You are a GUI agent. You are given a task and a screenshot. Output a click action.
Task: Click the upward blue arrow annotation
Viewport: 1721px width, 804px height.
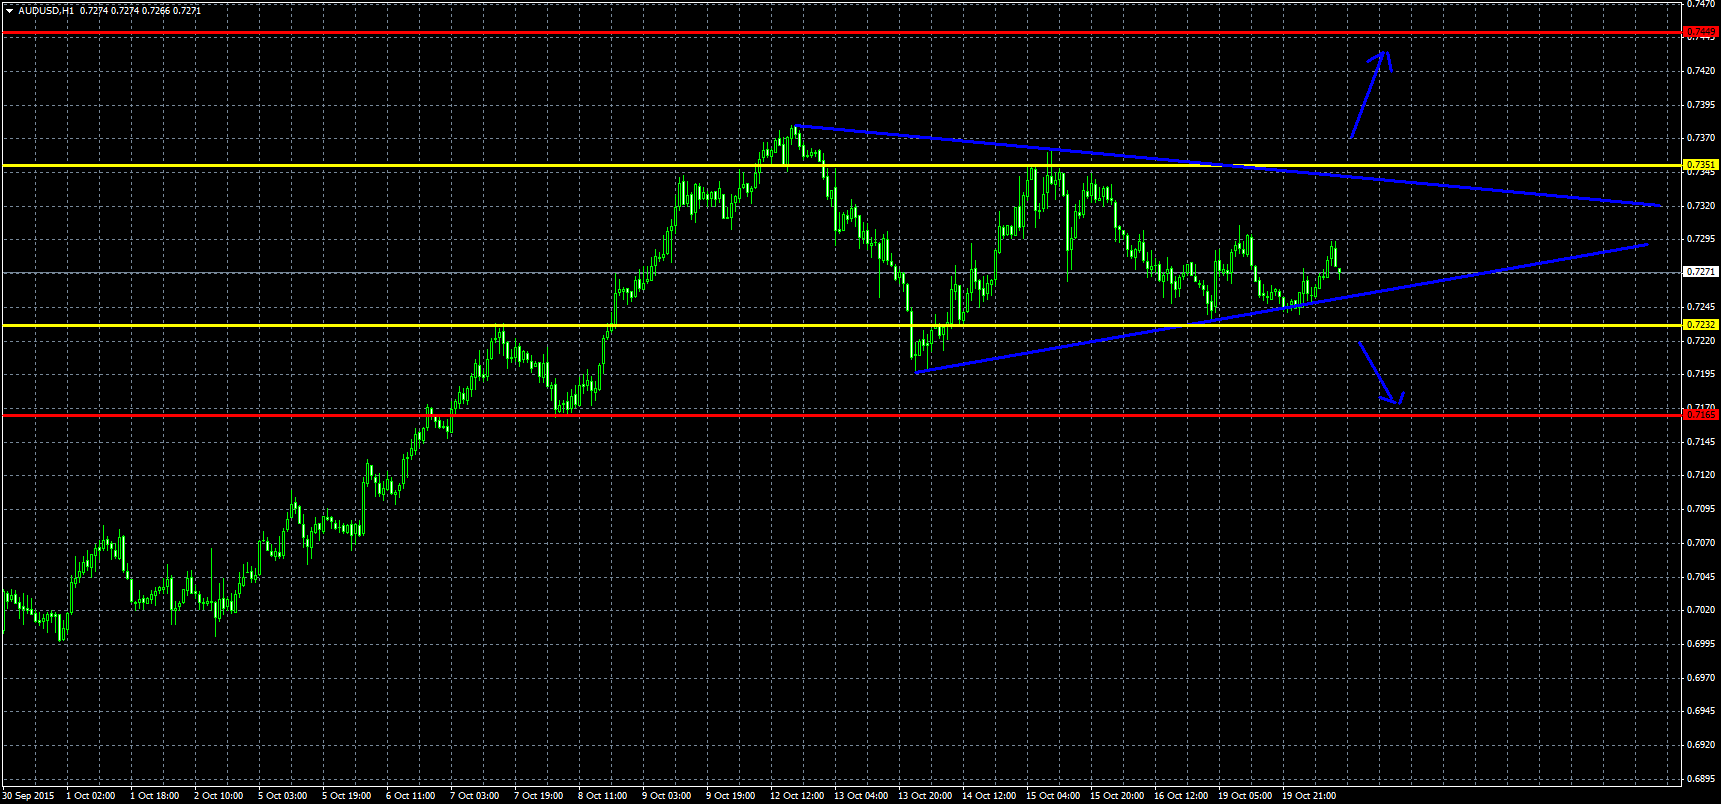click(1369, 94)
